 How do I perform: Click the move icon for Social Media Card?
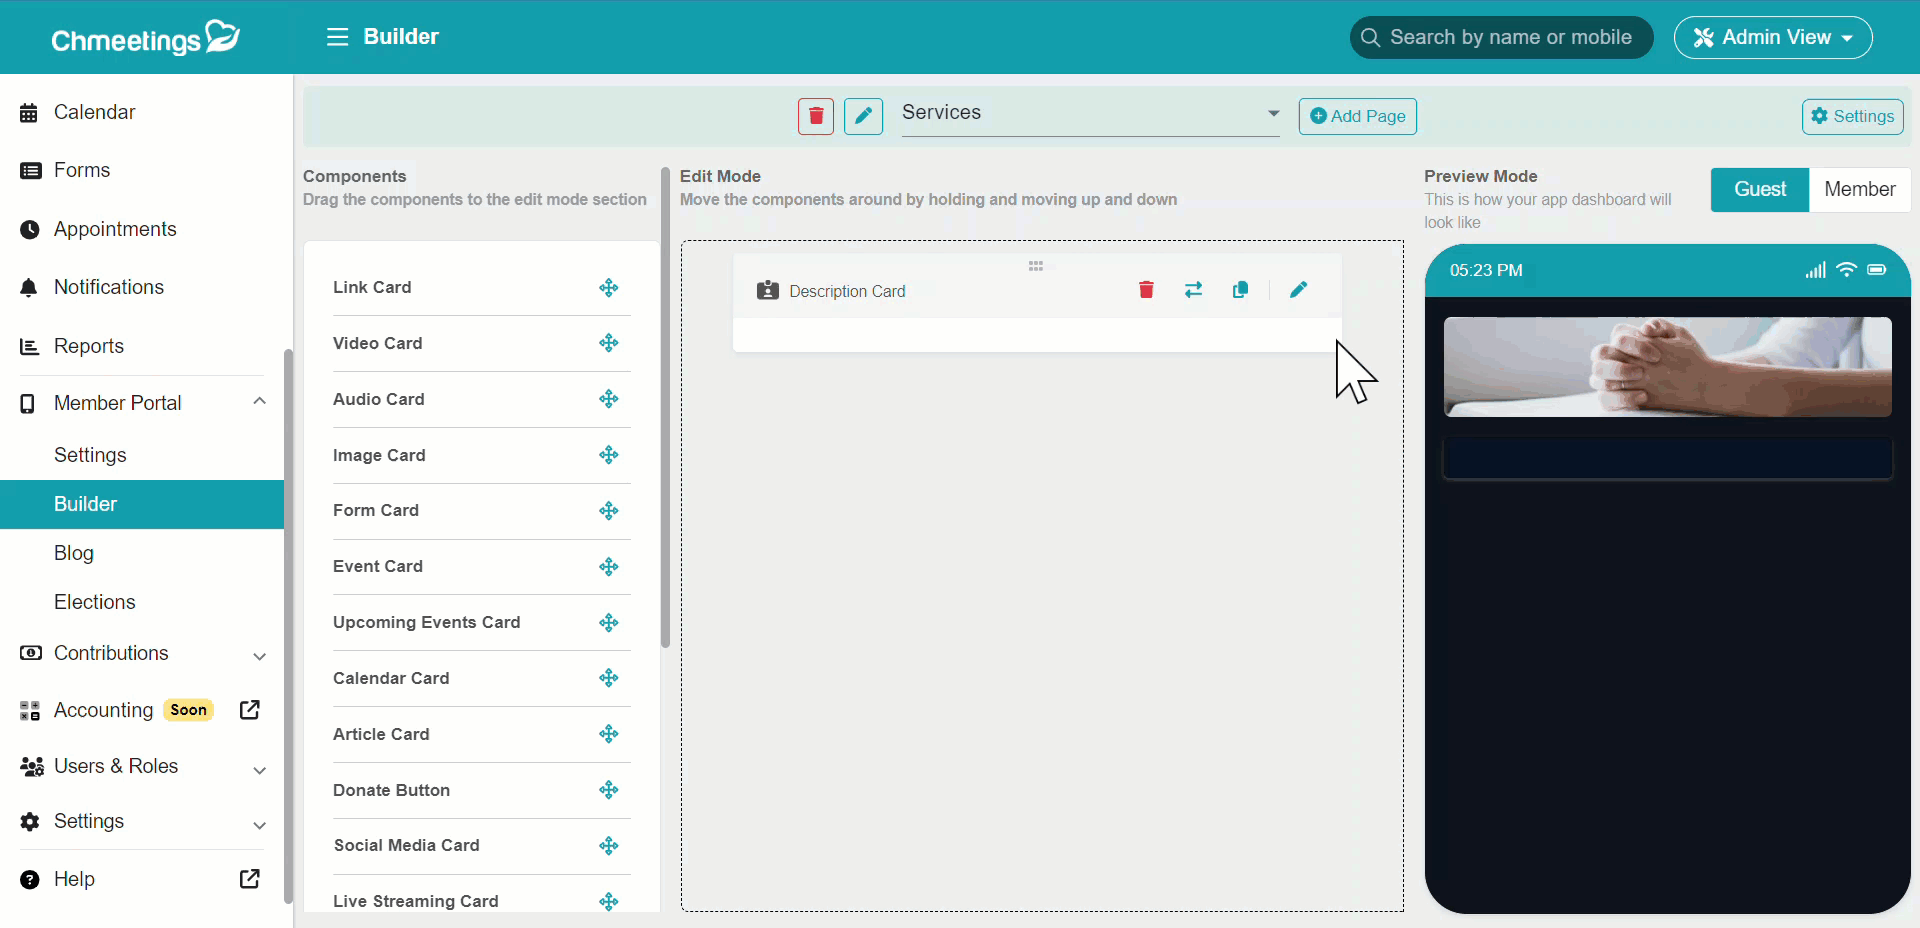(609, 846)
